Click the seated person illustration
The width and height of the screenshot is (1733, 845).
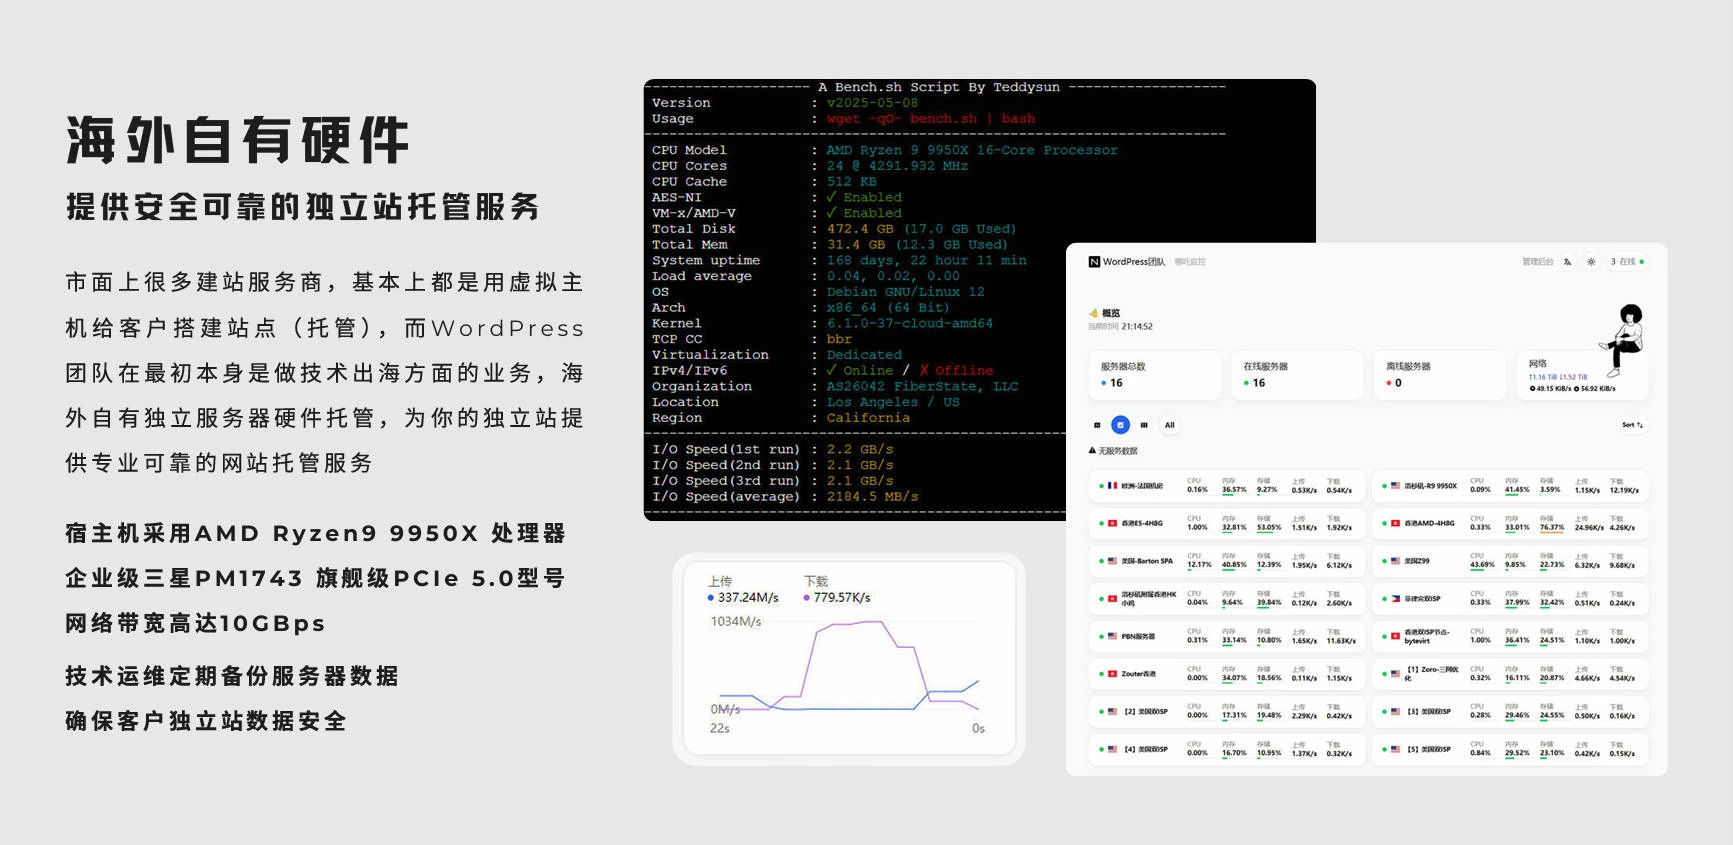click(1625, 340)
